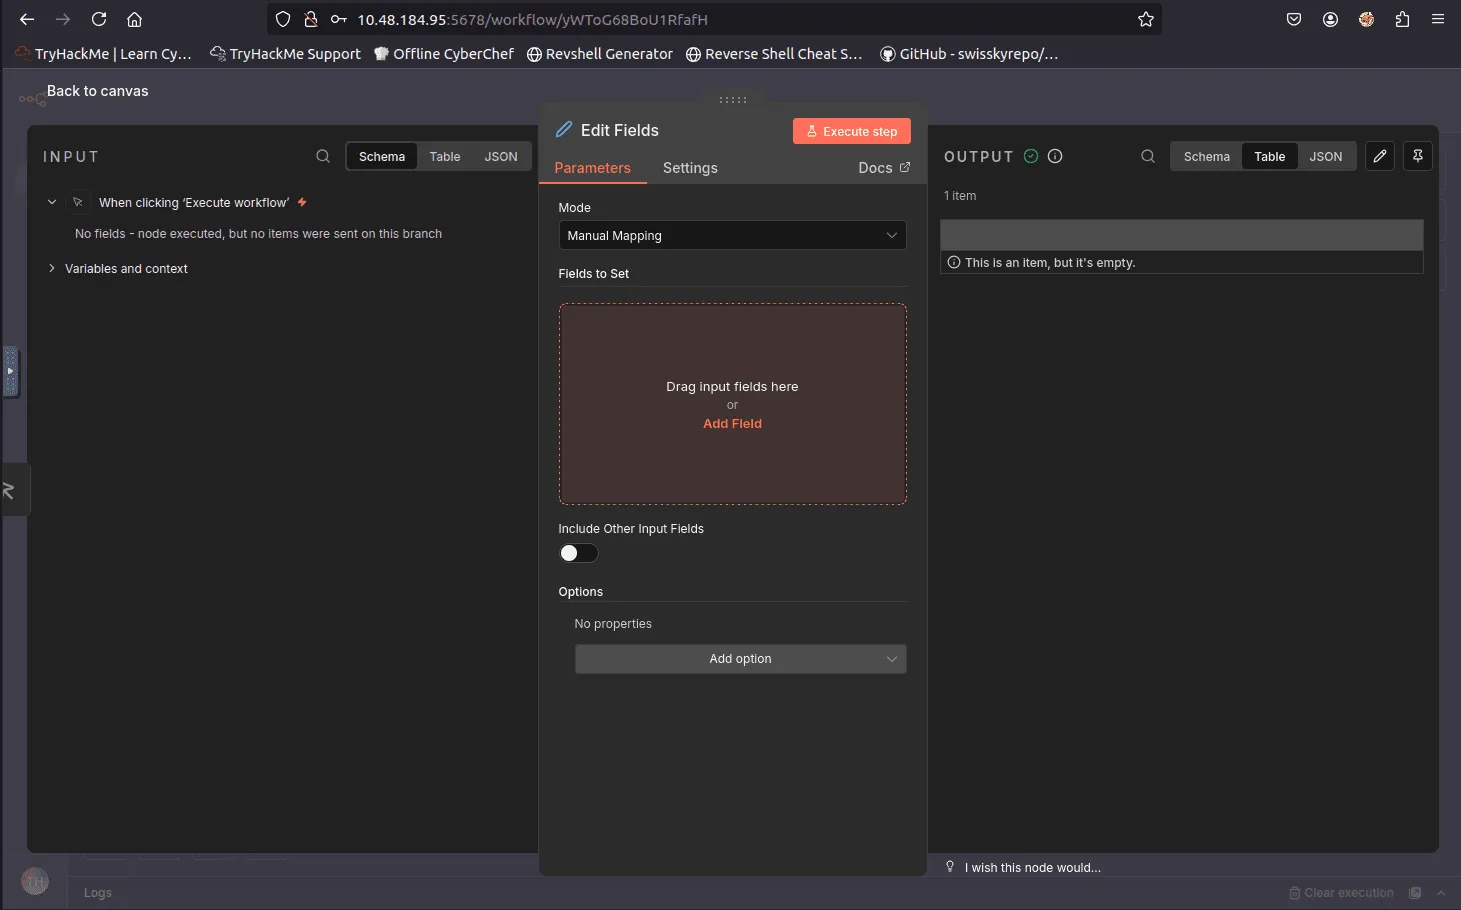Expand Variables and context section
This screenshot has width=1461, height=910.
pyautogui.click(x=126, y=269)
